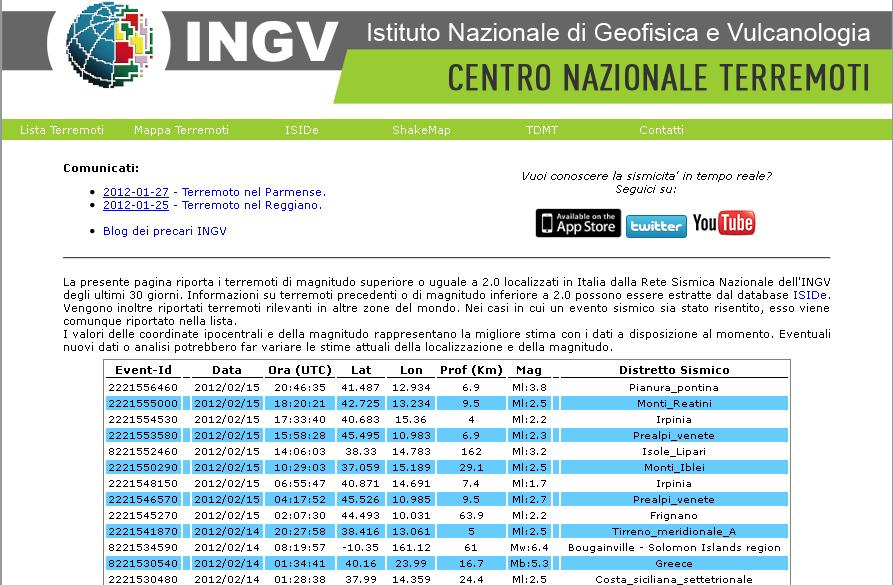This screenshot has height=585, width=893.
Task: Open the YouTube channel logo
Action: (x=724, y=223)
